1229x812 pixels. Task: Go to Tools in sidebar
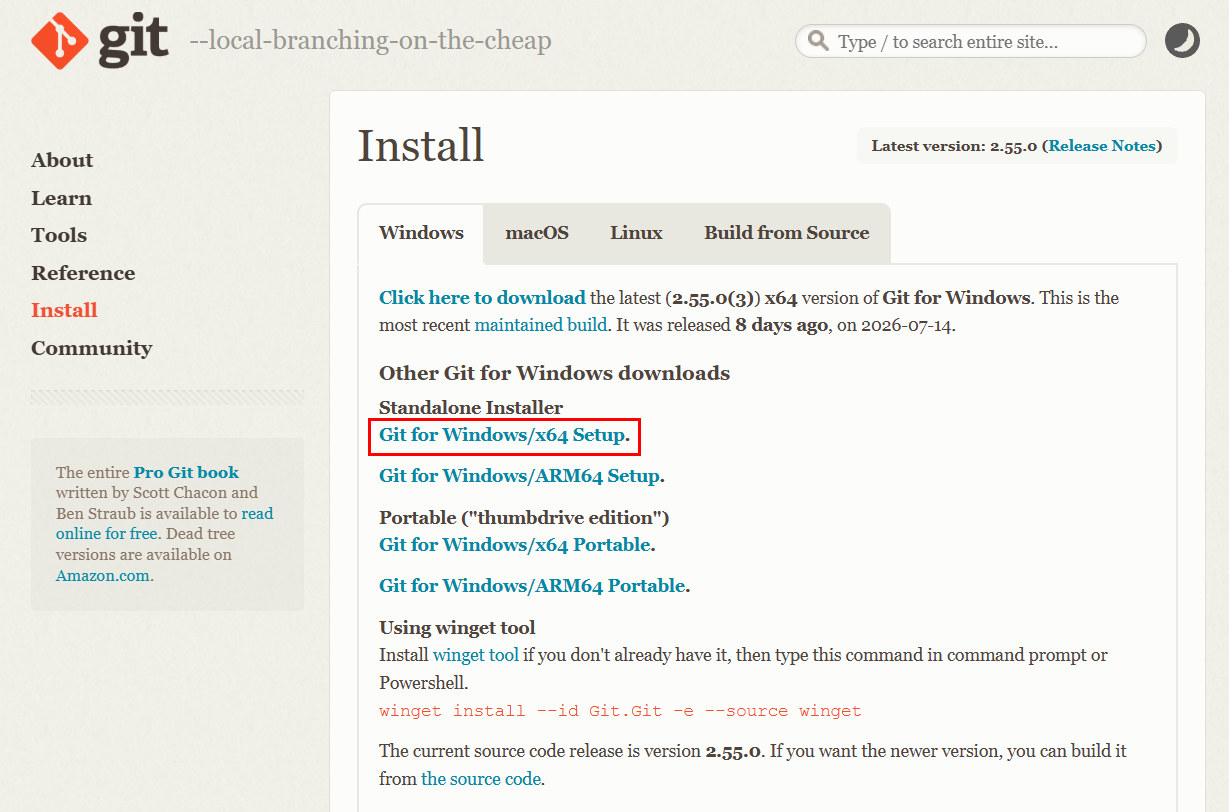[59, 235]
